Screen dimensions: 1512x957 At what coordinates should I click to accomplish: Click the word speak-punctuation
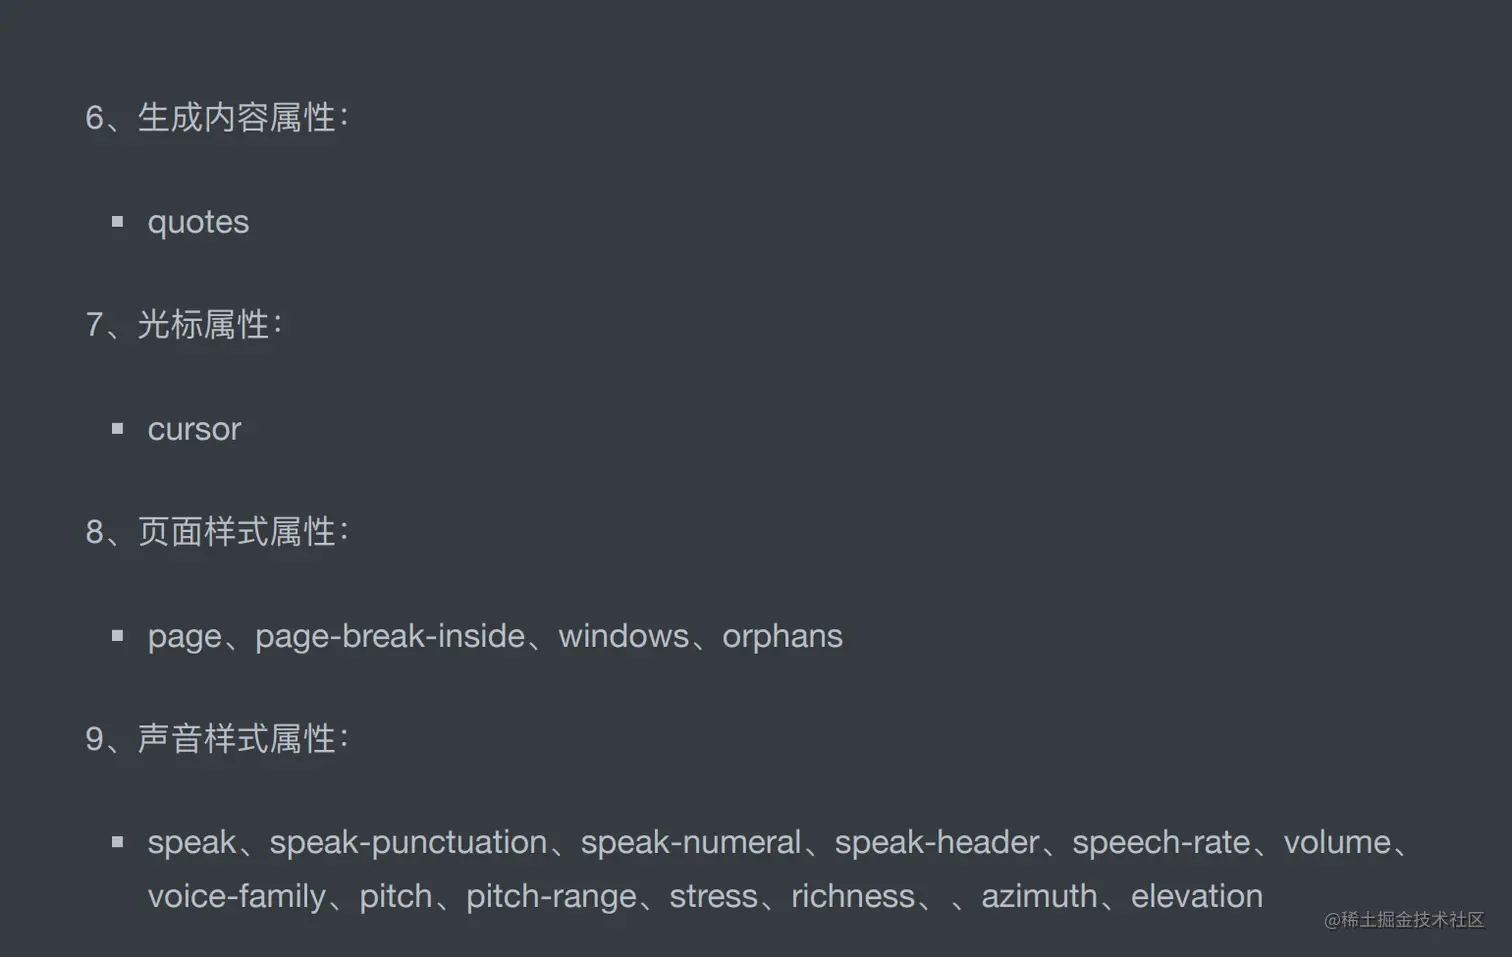point(408,843)
